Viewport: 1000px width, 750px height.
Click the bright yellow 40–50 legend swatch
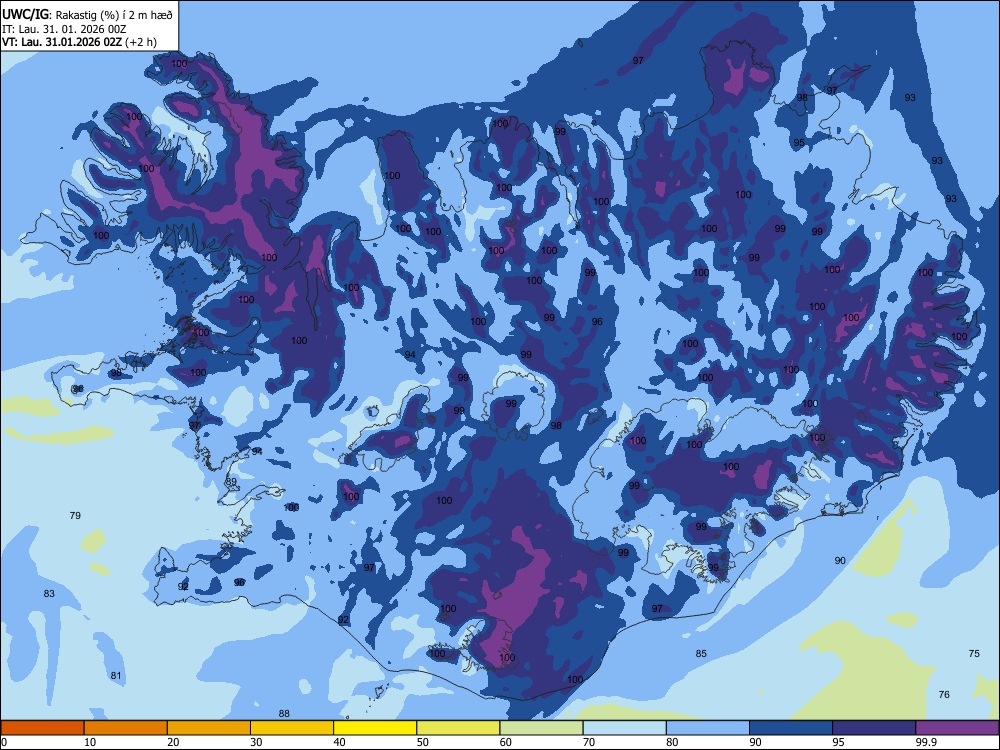coord(375,728)
